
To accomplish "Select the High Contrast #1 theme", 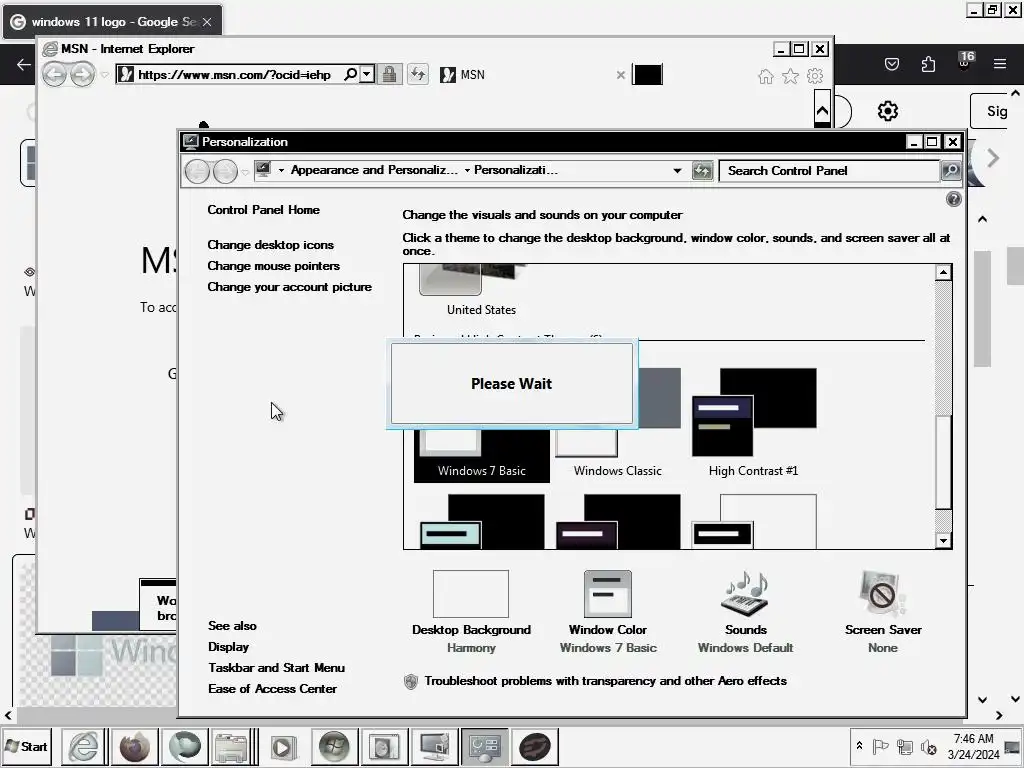I will click(x=754, y=423).
